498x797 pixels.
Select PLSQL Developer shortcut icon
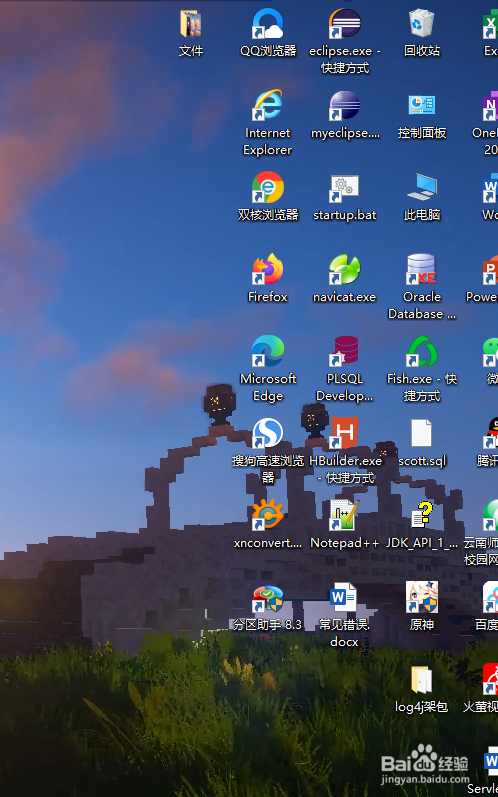345,351
